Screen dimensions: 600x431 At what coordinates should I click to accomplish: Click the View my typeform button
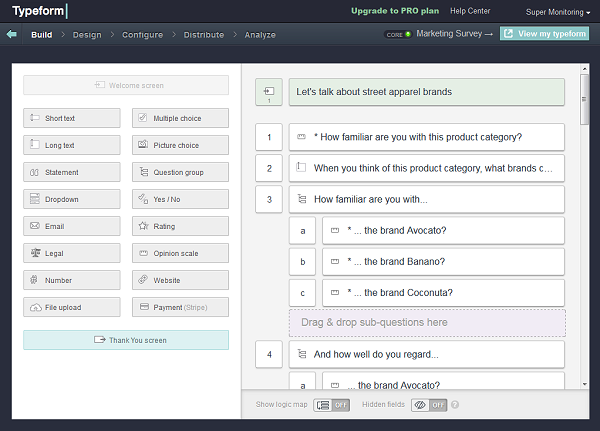tap(545, 34)
